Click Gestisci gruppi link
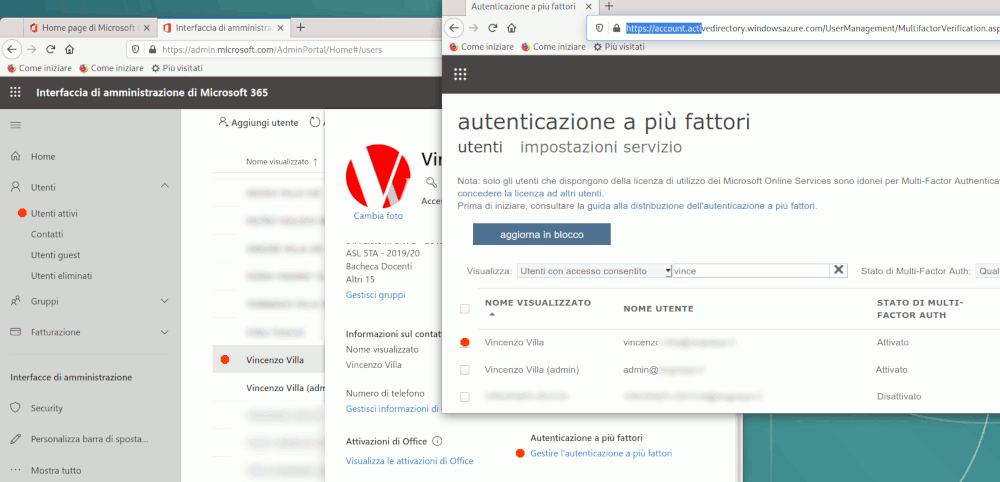 coord(375,295)
